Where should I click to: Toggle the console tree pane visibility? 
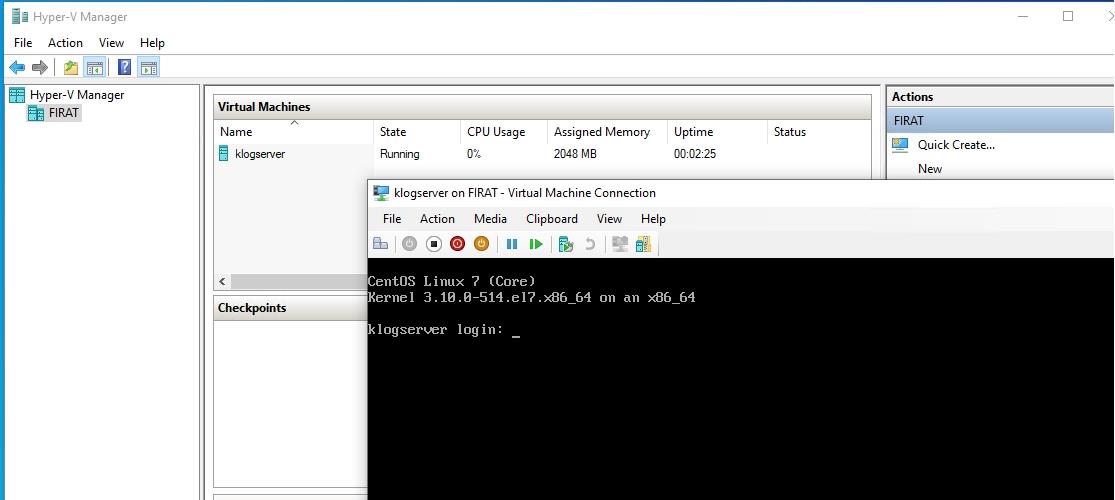point(94,68)
